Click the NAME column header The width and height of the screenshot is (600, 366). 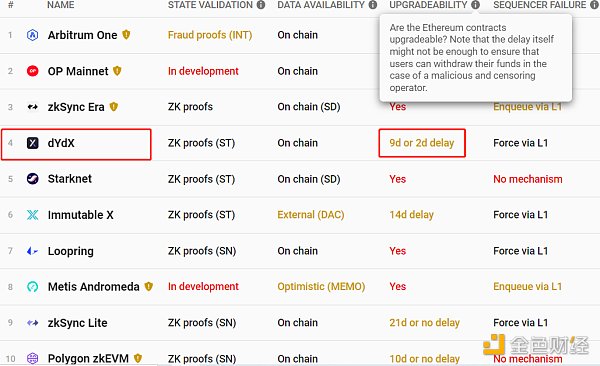coord(61,5)
